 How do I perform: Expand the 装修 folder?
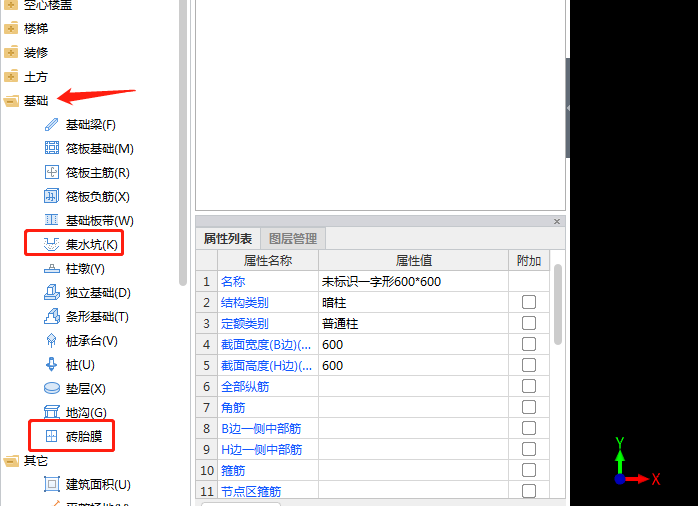[x=11, y=53]
